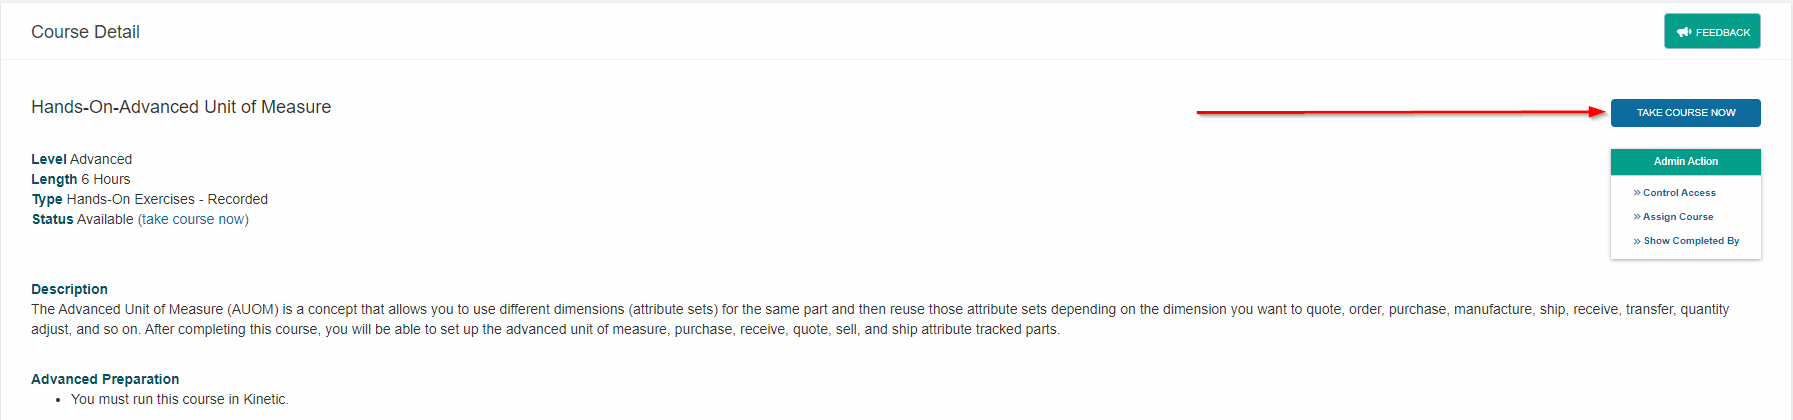This screenshot has width=1793, height=420.
Task: Click the Course Detail page heading
Action: pos(85,32)
